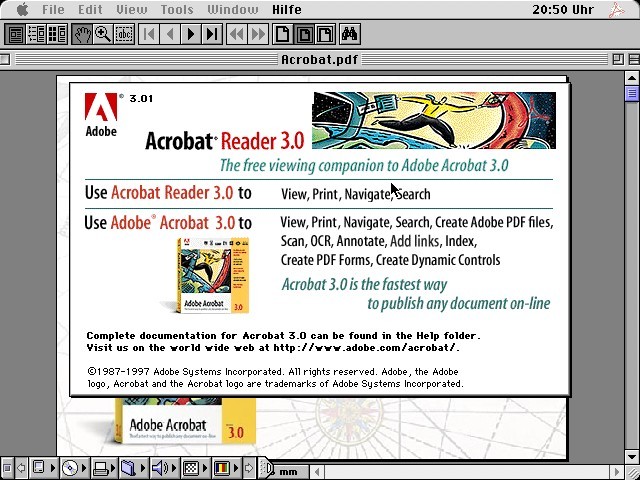
Task: Open the Hilfe menu
Action: 287,10
